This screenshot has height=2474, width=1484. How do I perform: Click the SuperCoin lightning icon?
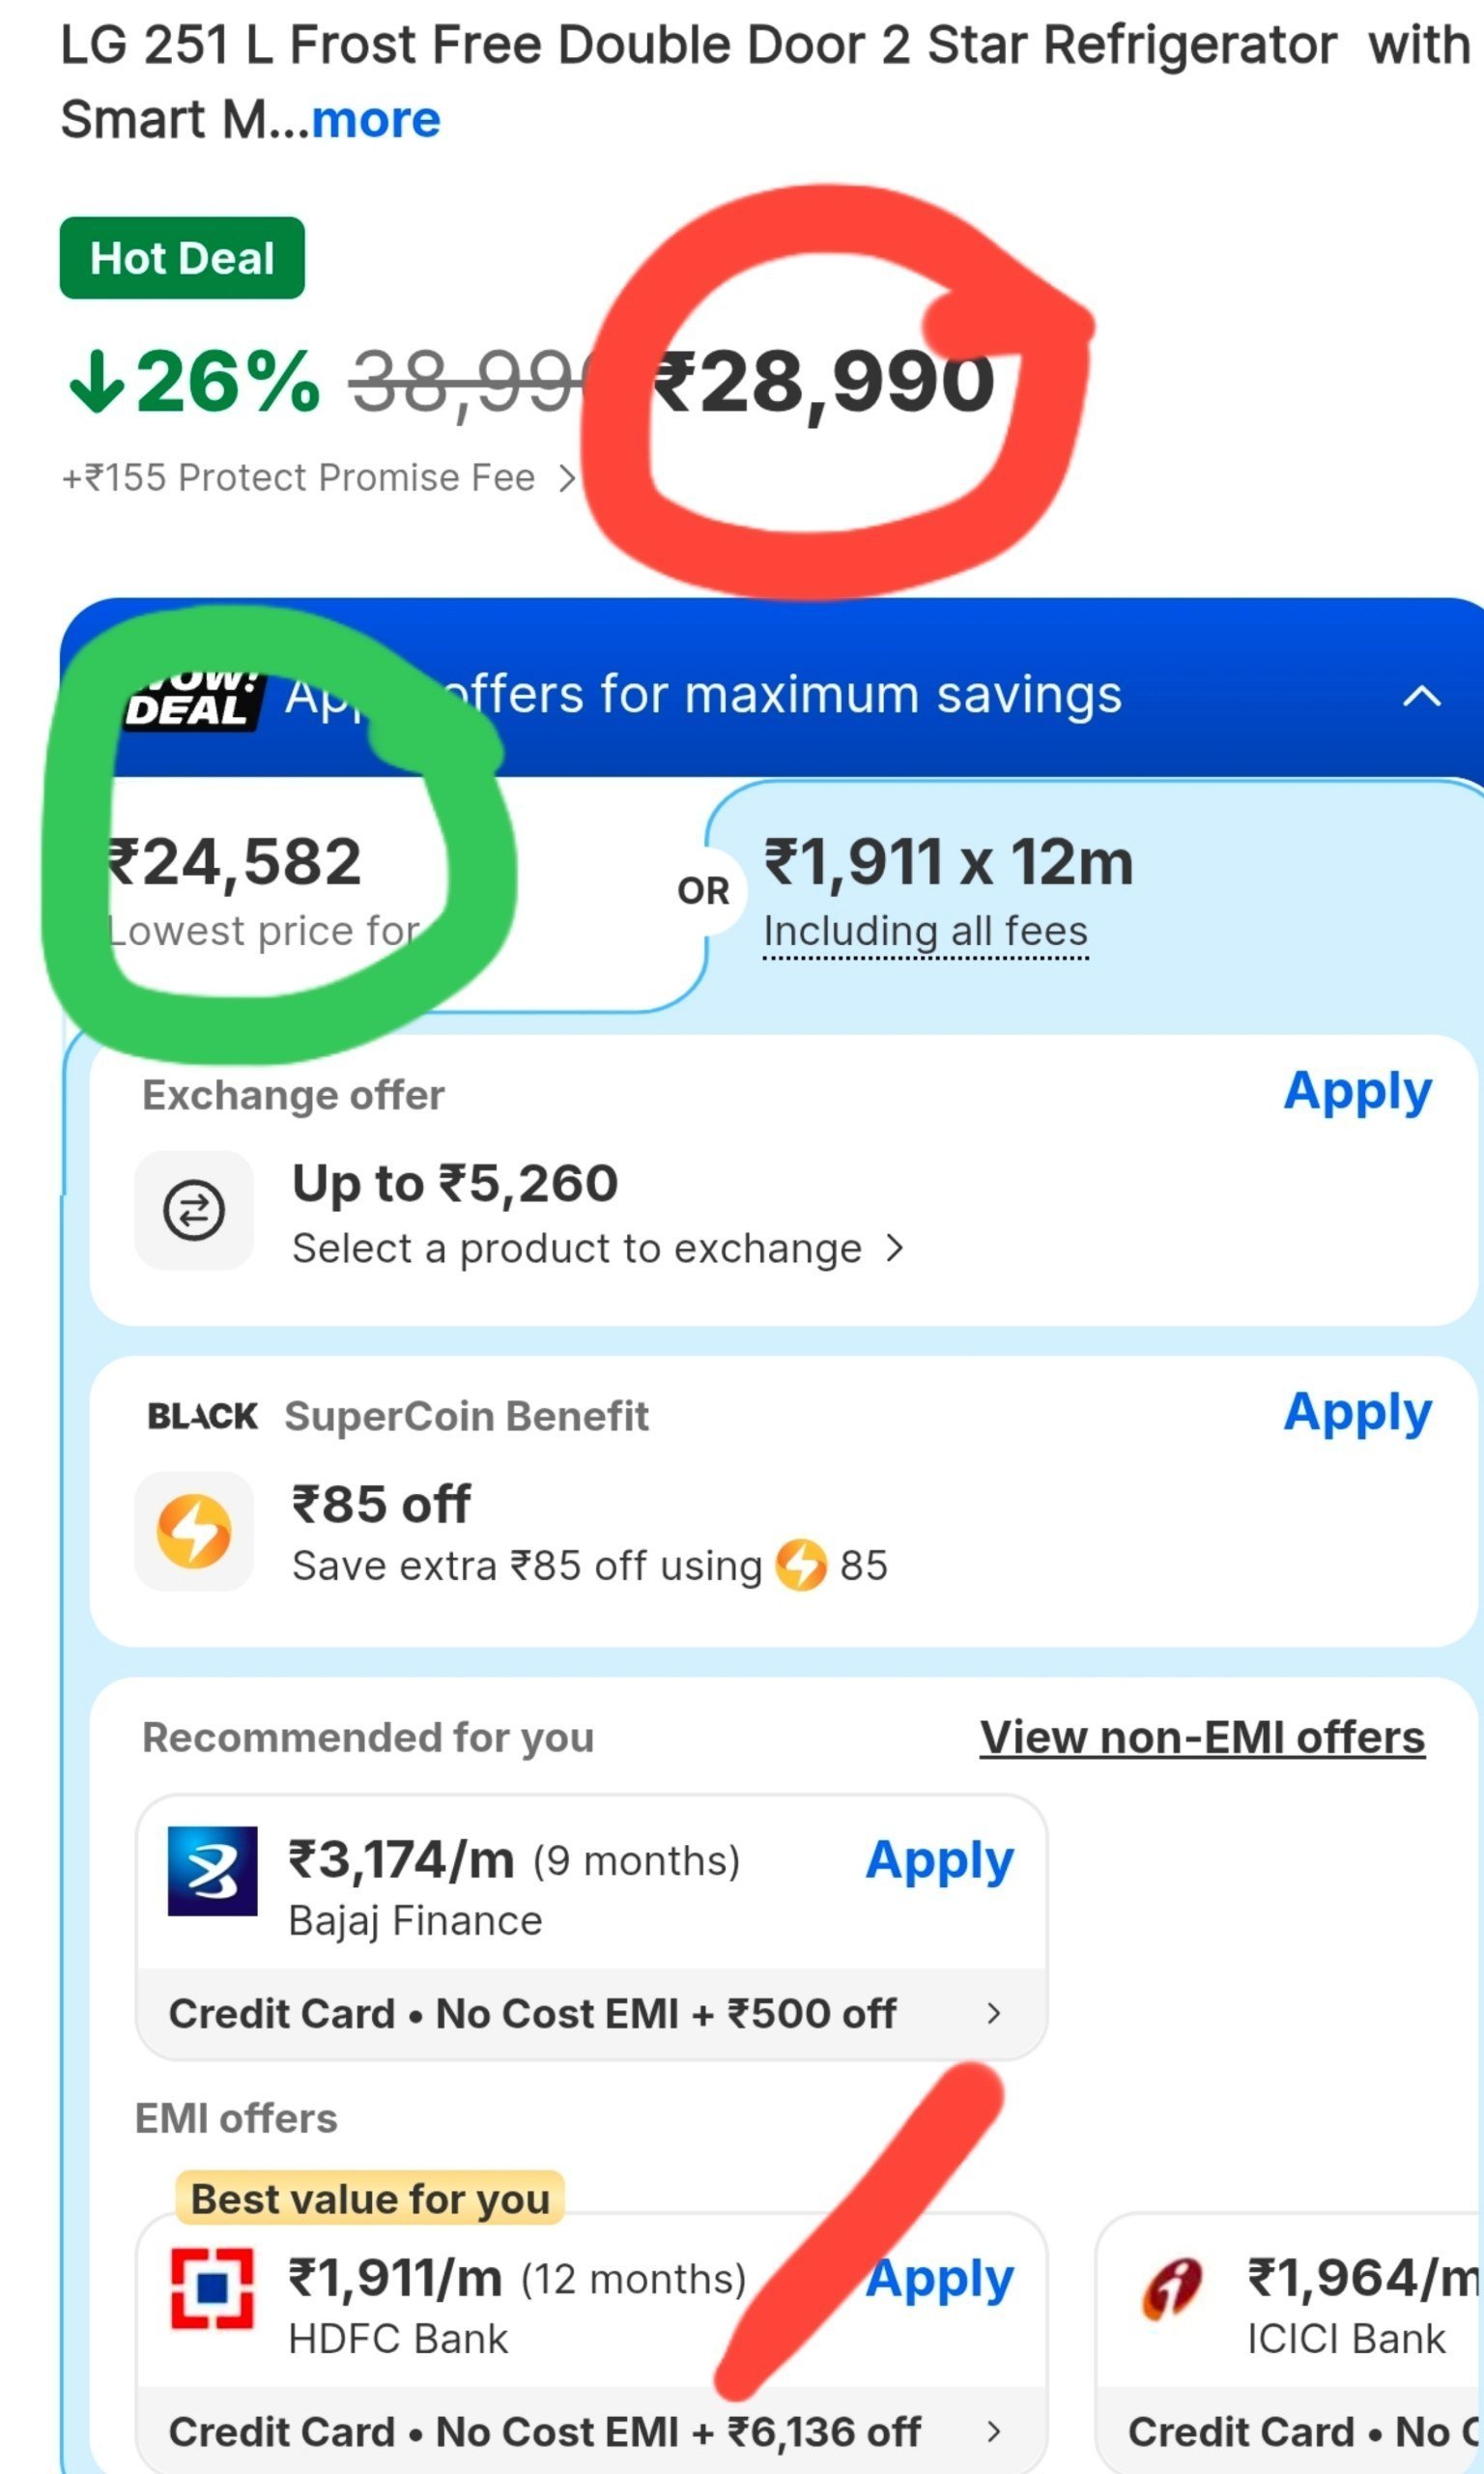tap(194, 1531)
